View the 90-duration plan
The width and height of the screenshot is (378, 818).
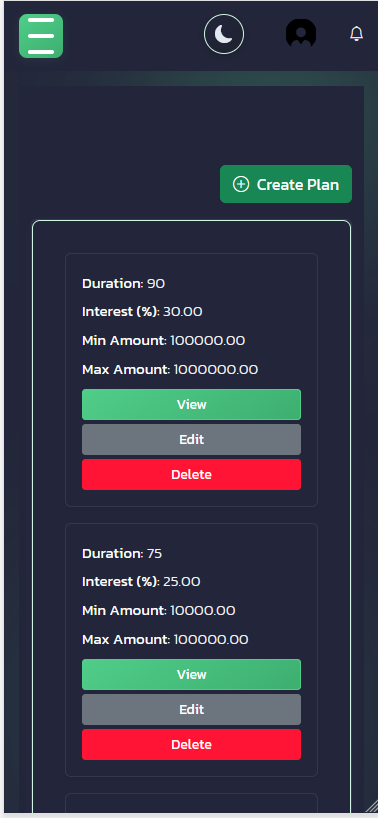[x=191, y=404]
